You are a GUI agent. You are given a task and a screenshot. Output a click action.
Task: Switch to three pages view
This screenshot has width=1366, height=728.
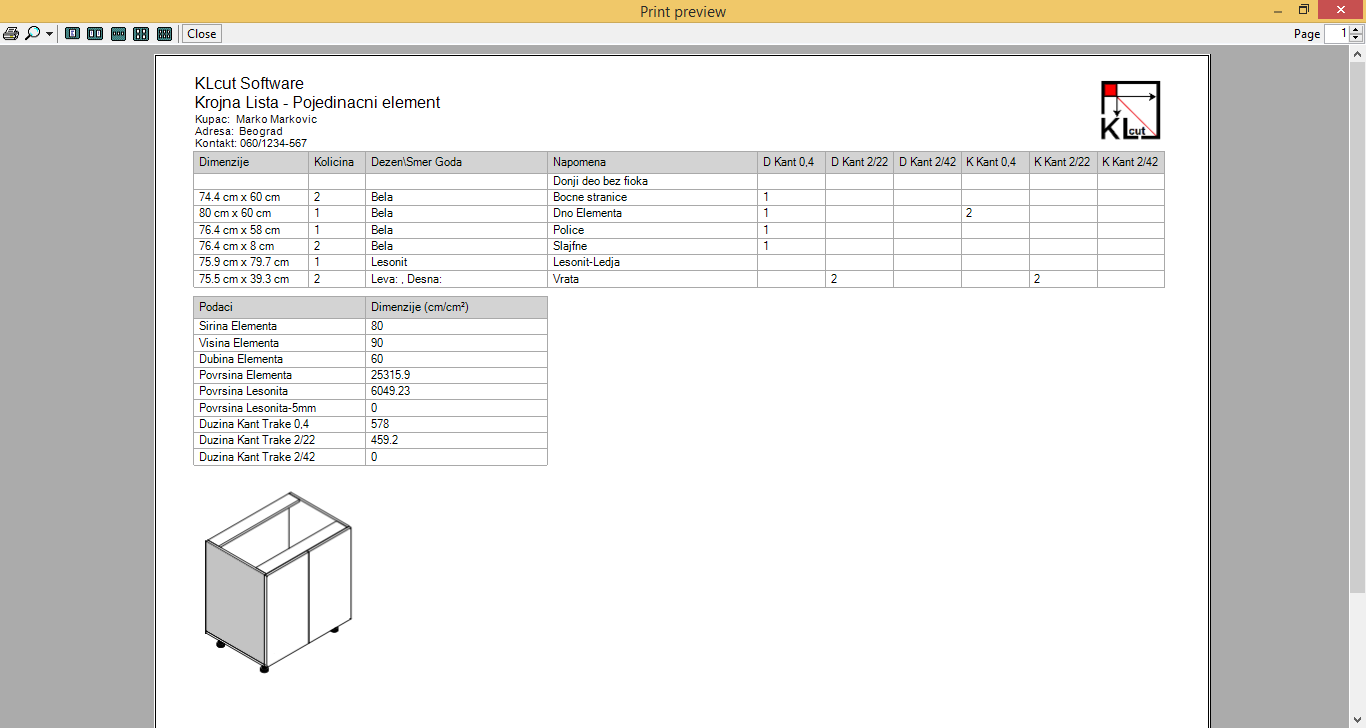118,34
